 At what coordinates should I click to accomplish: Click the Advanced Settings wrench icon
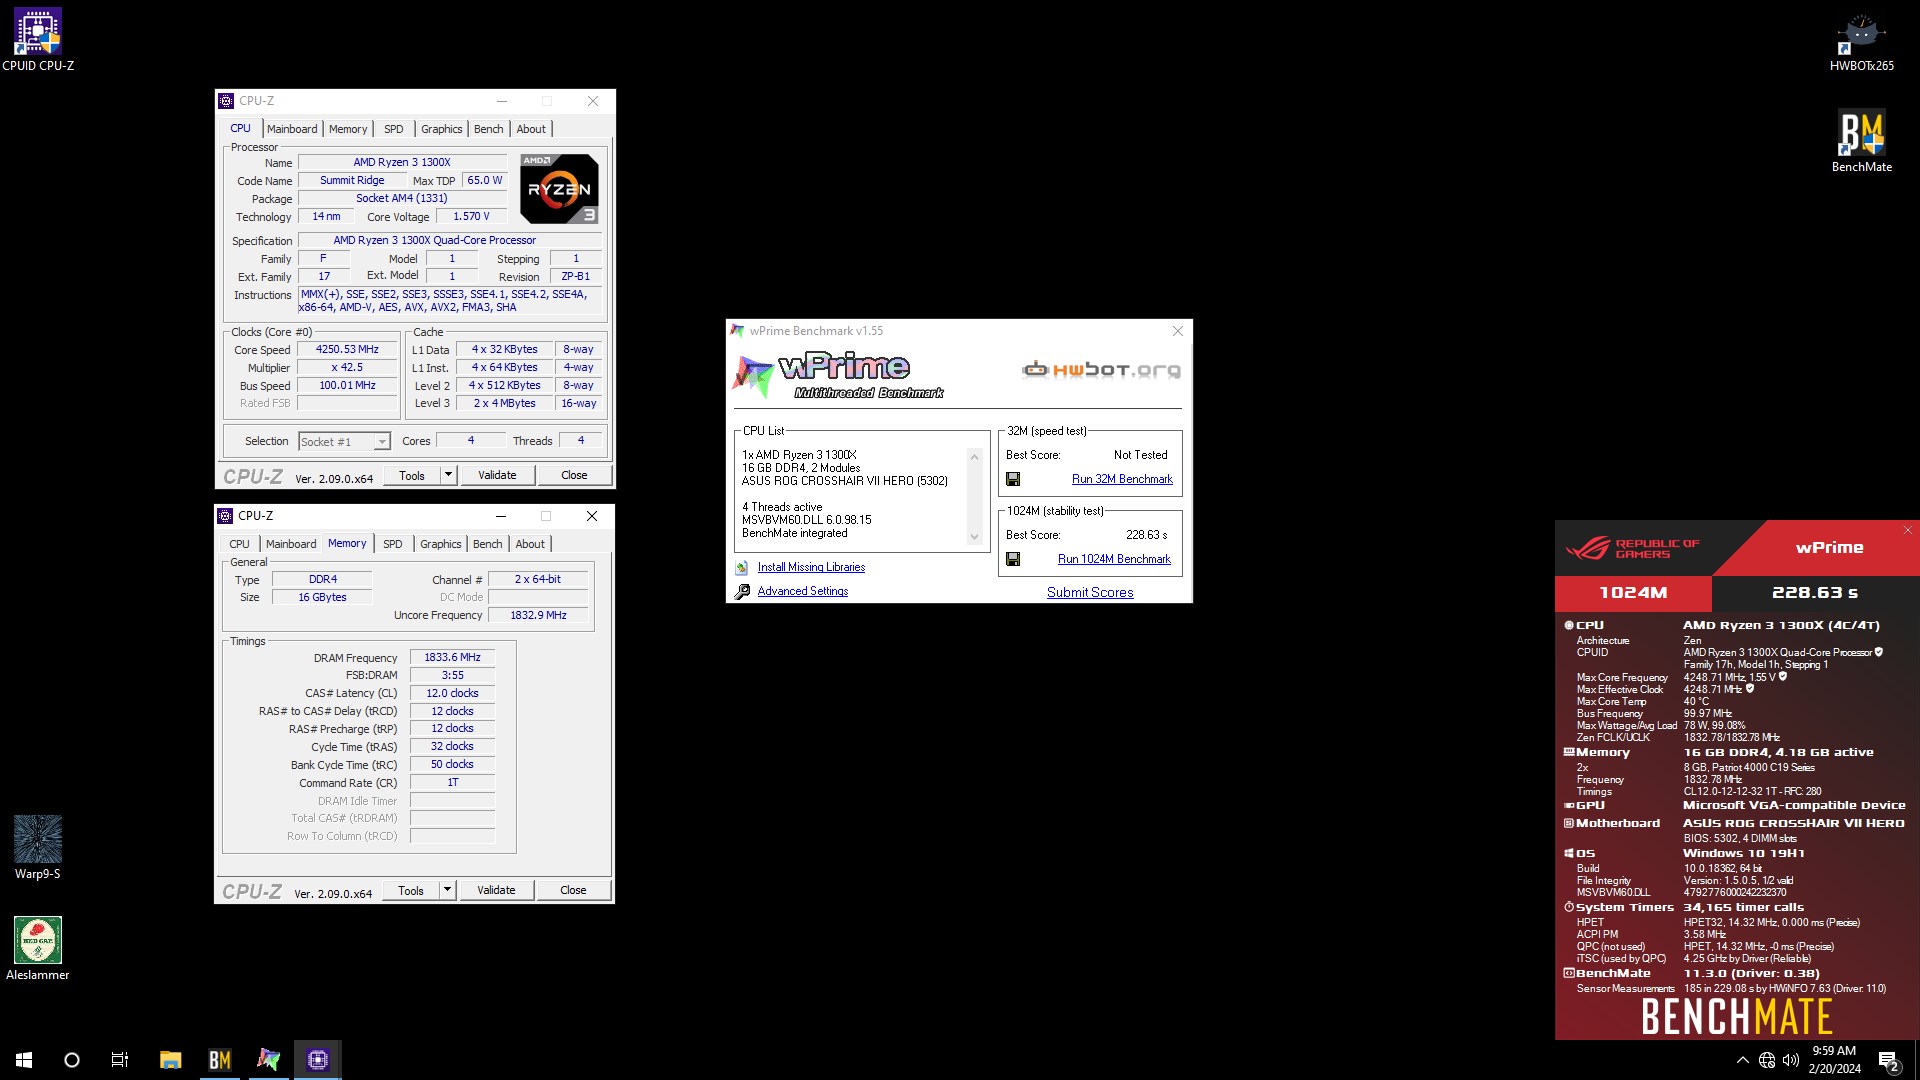coord(742,592)
